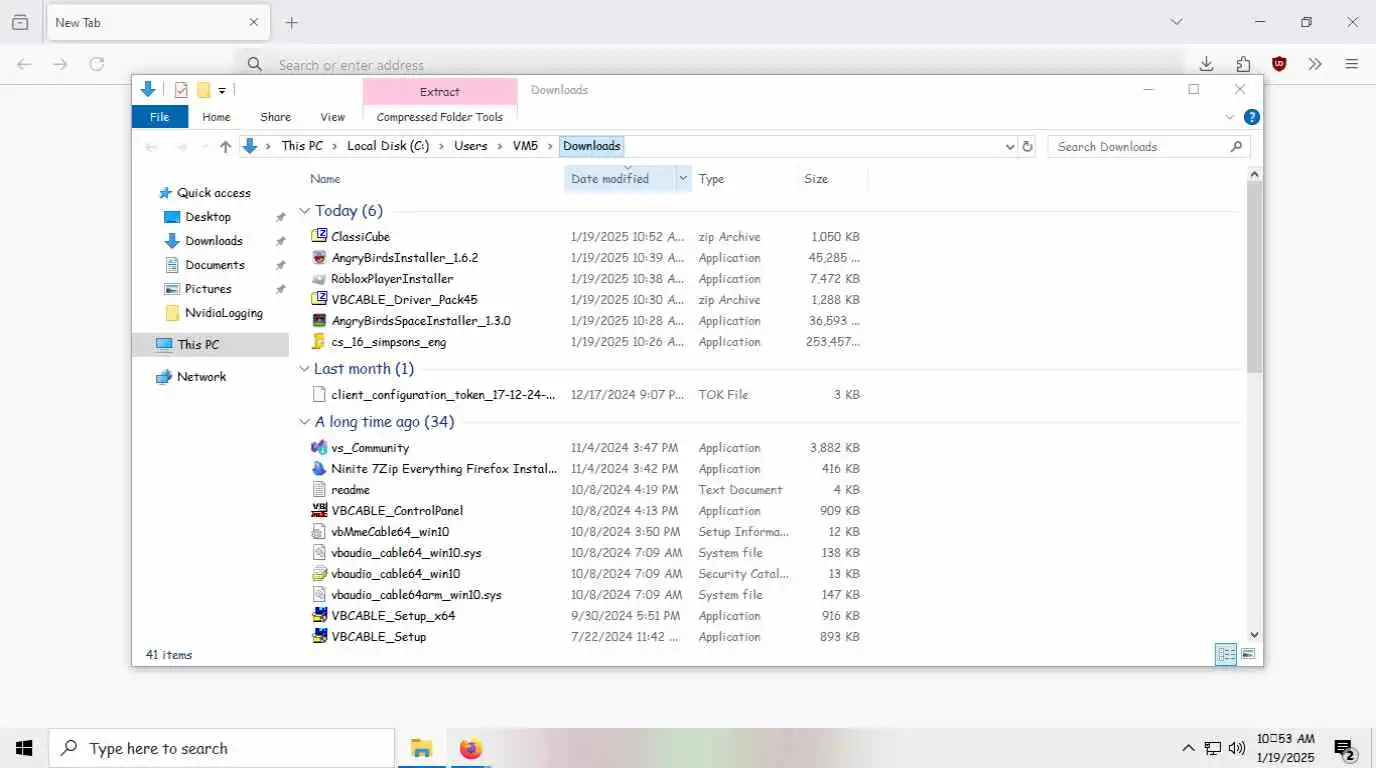Open the browser hamburger menu
The height and width of the screenshot is (768, 1376).
[1352, 64]
